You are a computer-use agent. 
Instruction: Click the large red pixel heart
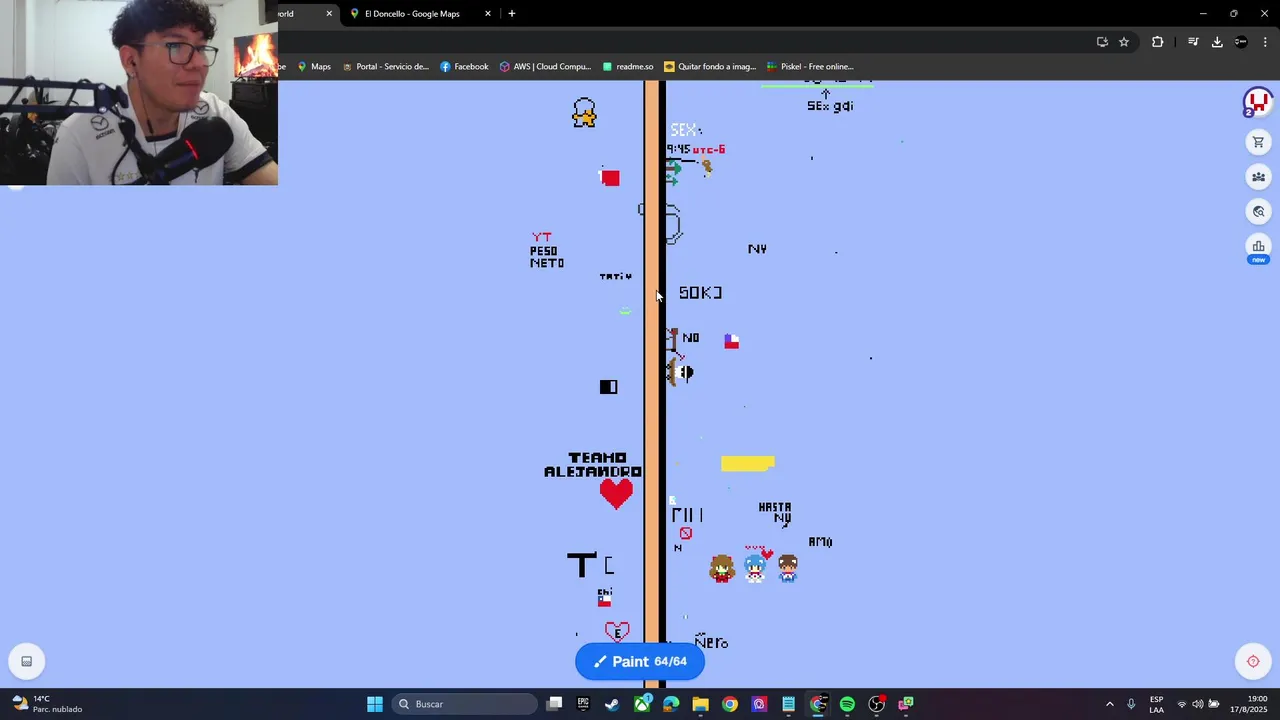616,493
